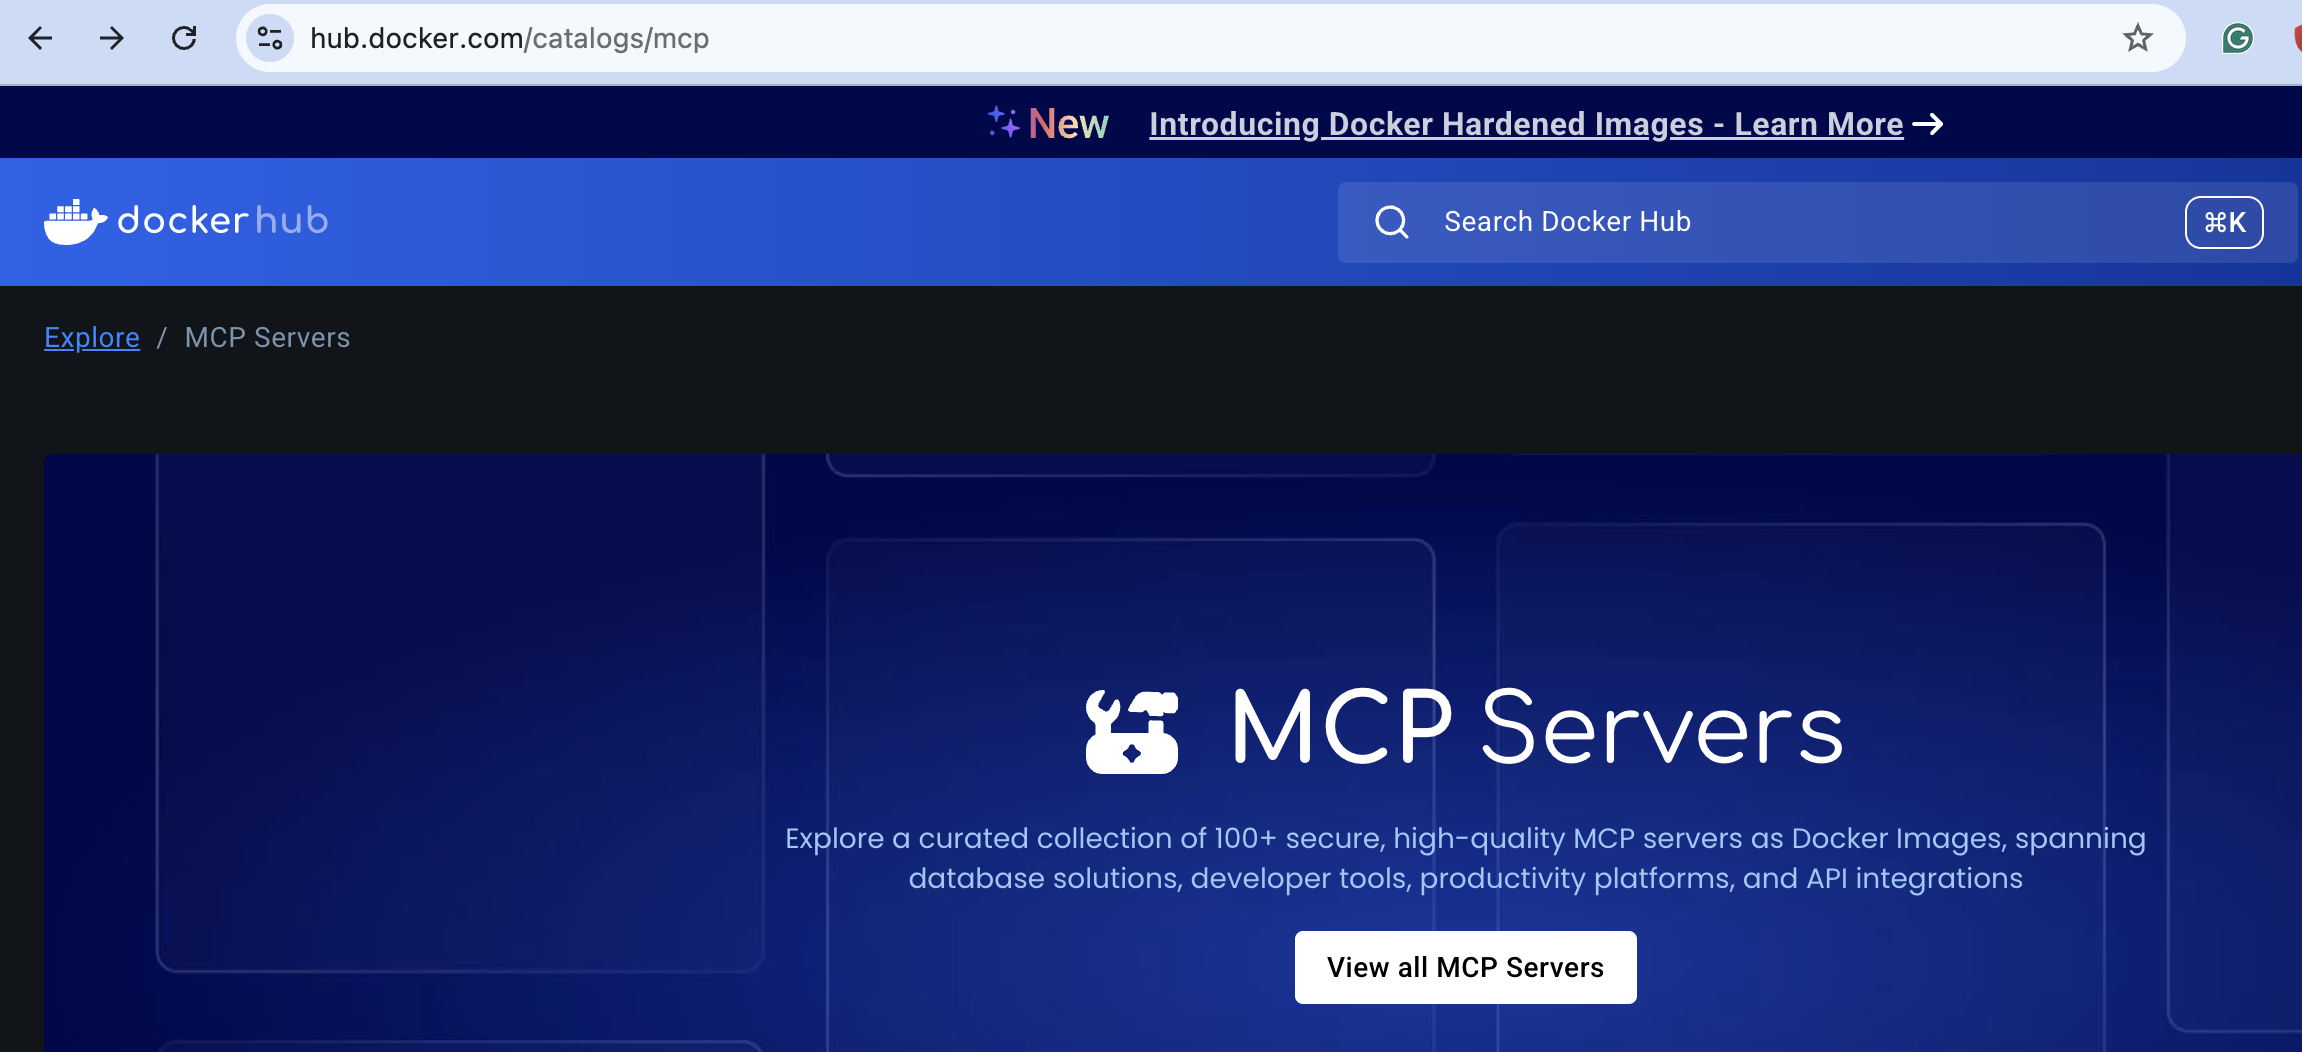Click the ⌘K shortcut badge

click(2224, 222)
